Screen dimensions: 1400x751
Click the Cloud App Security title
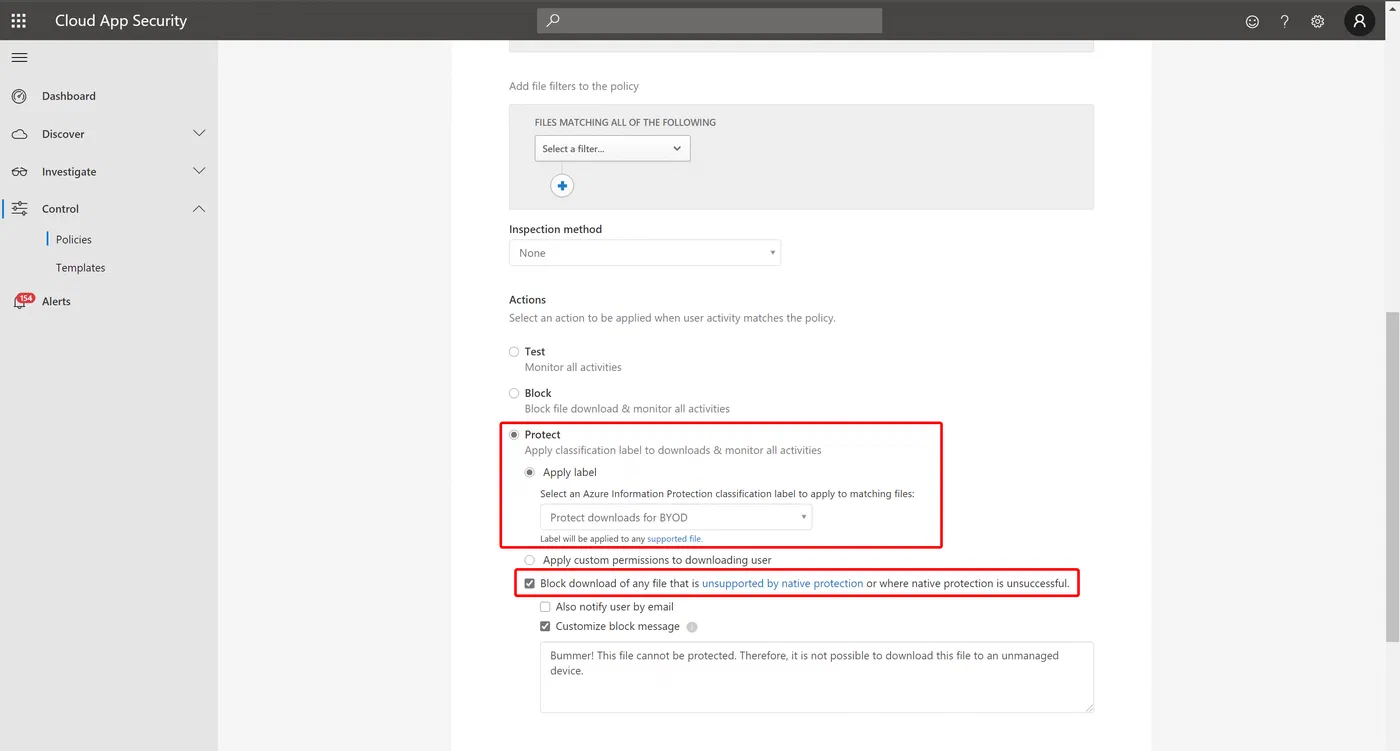pos(121,20)
